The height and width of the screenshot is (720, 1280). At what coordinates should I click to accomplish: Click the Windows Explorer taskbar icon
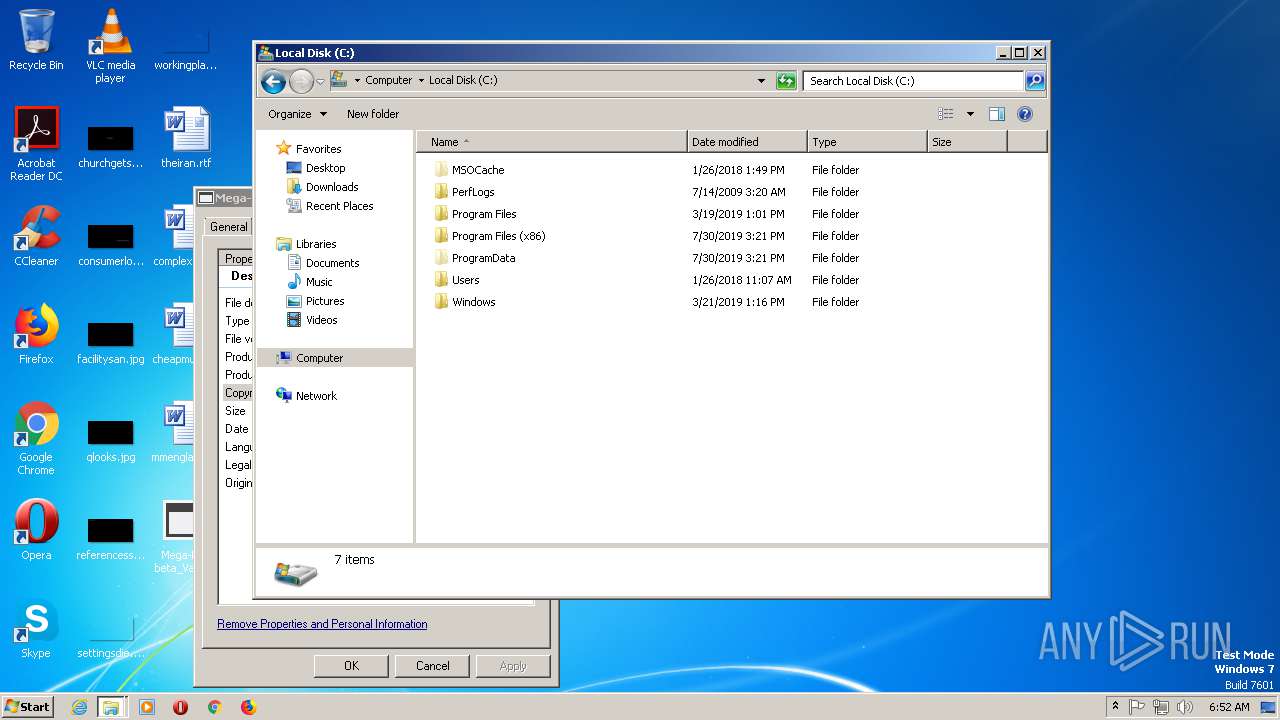(x=111, y=707)
